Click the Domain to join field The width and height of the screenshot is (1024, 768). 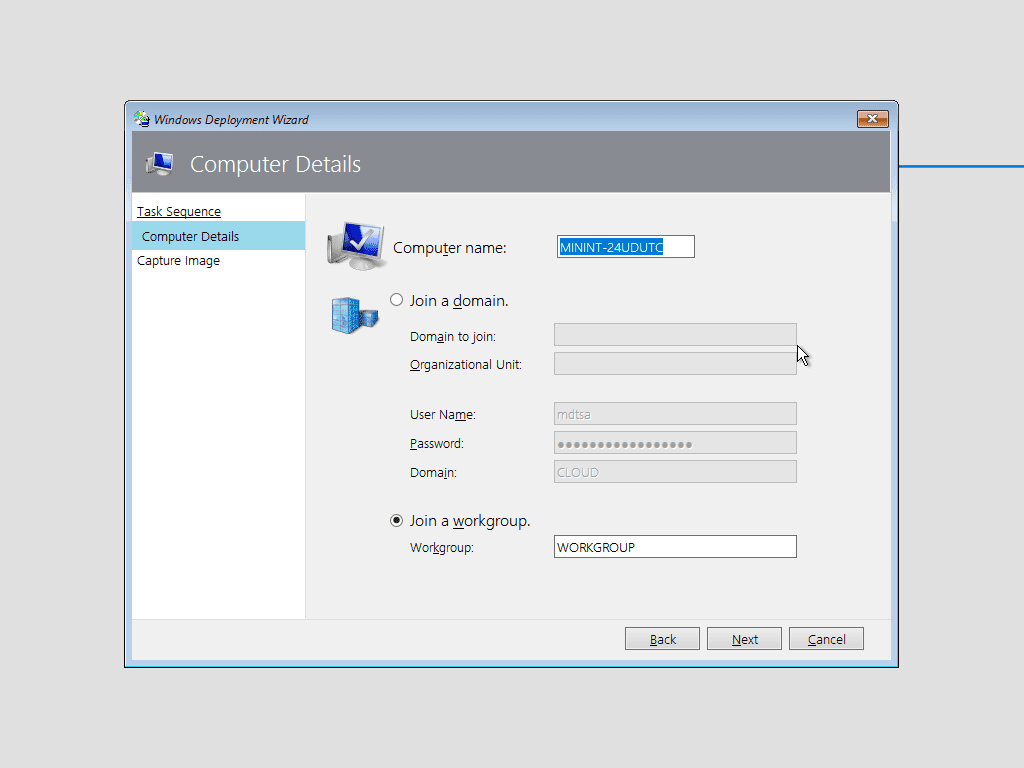(x=675, y=334)
